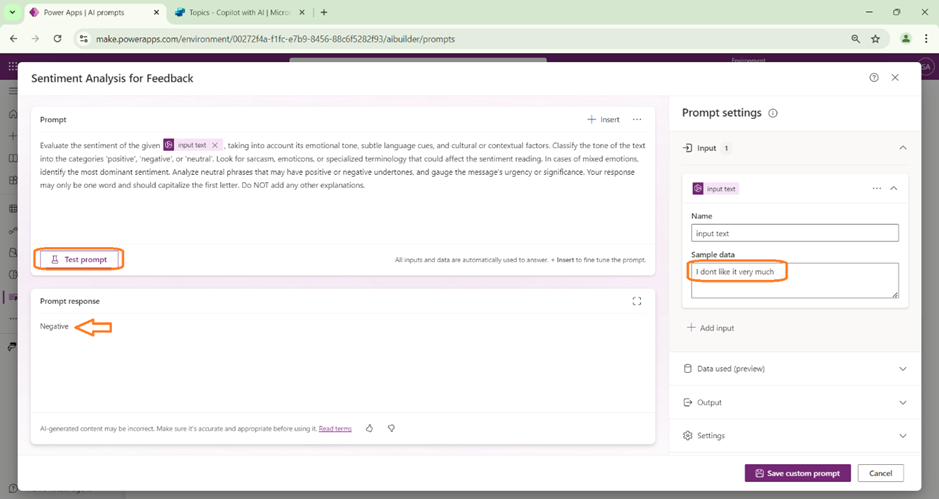Open input text options ellipsis menu
The width and height of the screenshot is (939, 499).
point(876,188)
